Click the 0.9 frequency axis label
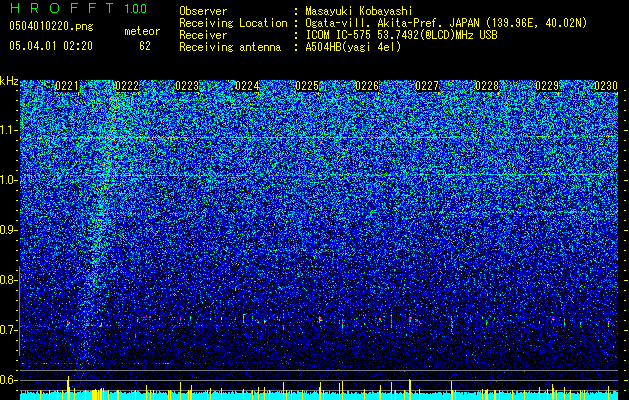 [x=8, y=230]
